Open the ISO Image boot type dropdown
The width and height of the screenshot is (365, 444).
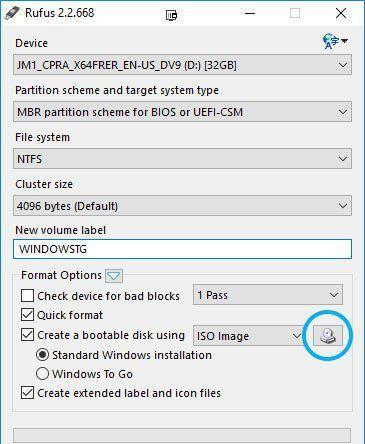pos(248,336)
